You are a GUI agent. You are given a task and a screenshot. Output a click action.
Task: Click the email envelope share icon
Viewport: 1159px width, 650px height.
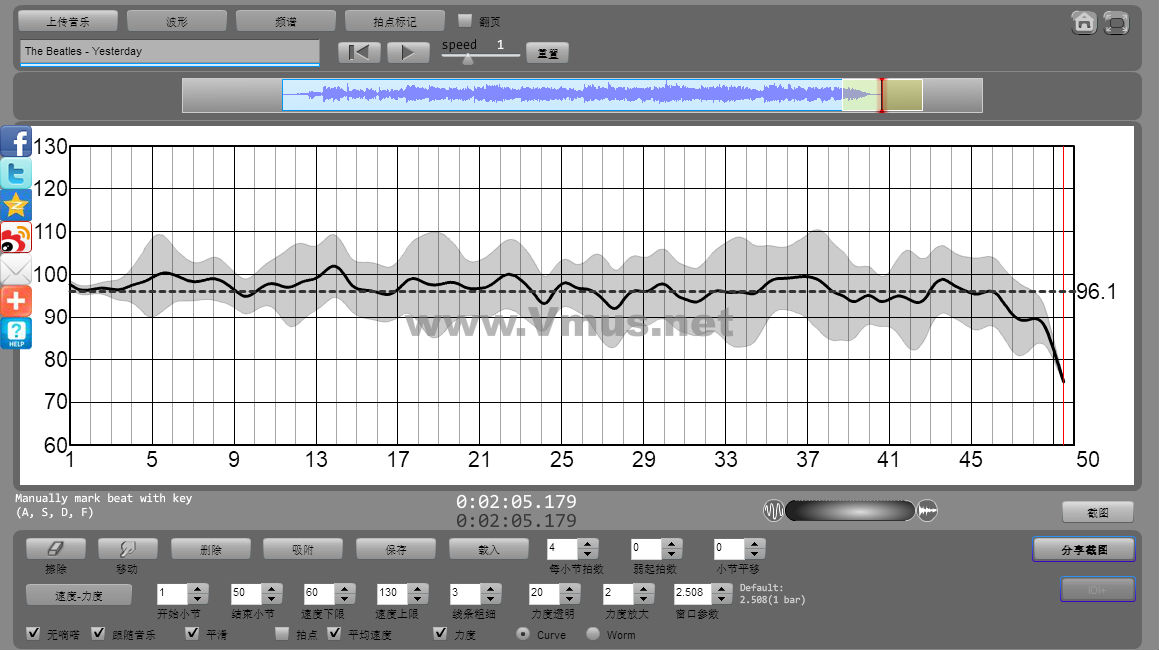point(16,269)
